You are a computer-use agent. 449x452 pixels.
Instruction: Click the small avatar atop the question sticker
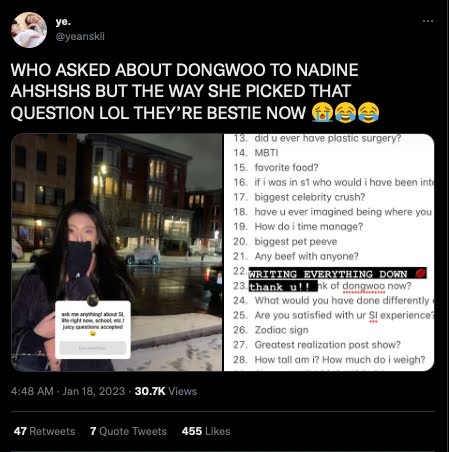93,300
